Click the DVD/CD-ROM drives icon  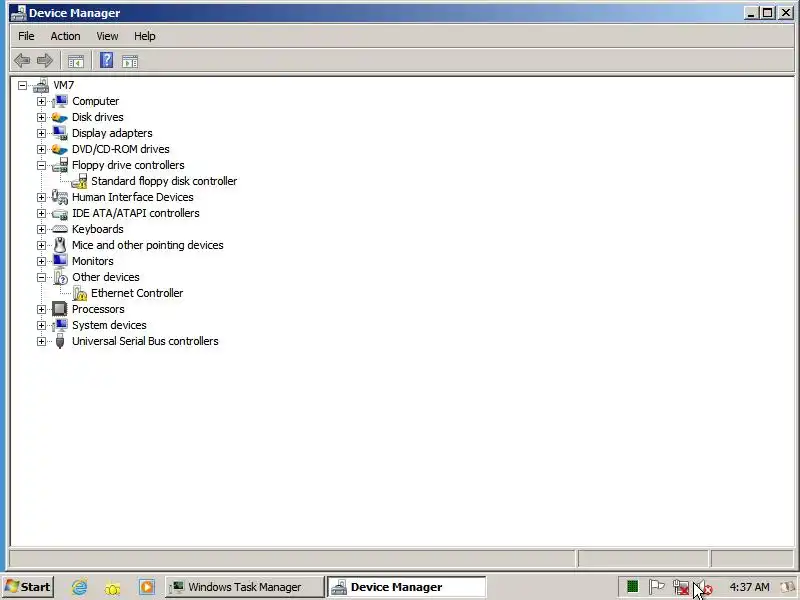click(x=60, y=149)
